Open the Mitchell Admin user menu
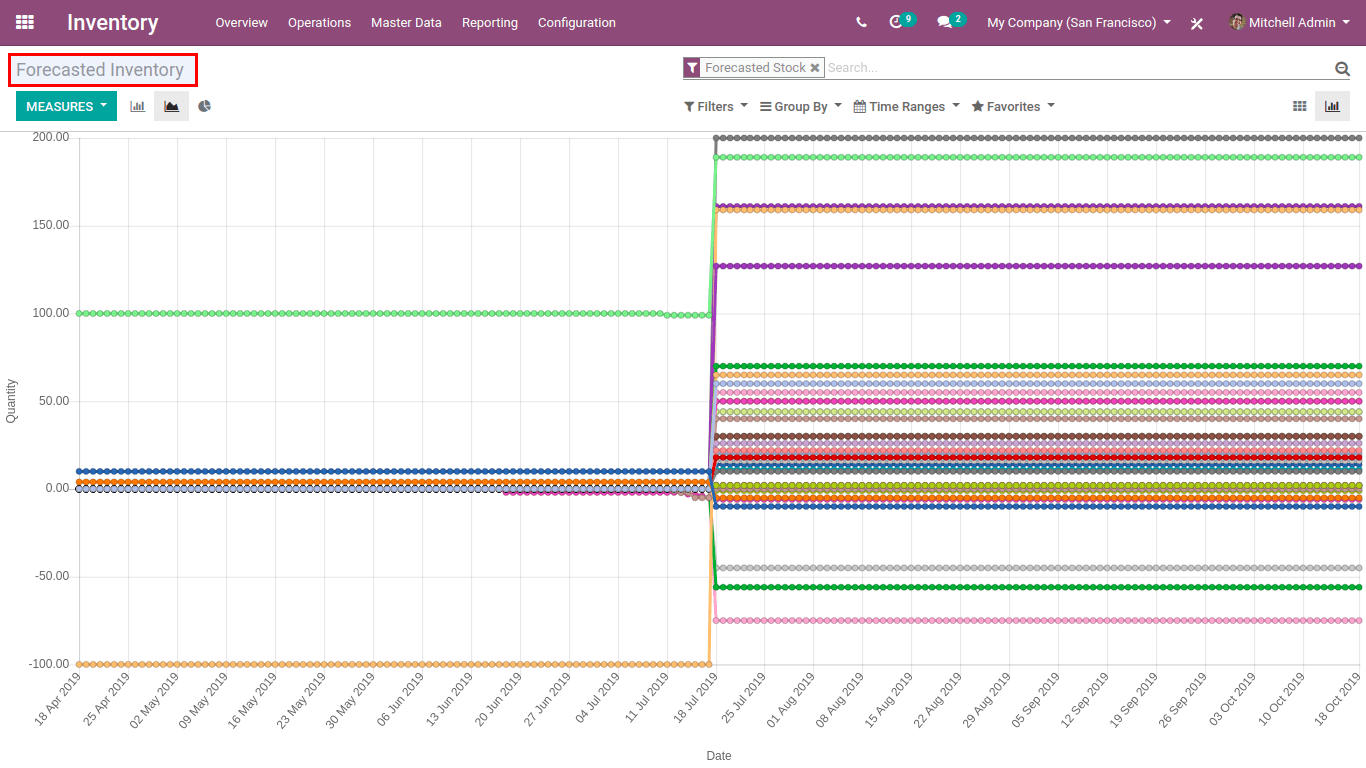1366x768 pixels. pyautogui.click(x=1289, y=22)
